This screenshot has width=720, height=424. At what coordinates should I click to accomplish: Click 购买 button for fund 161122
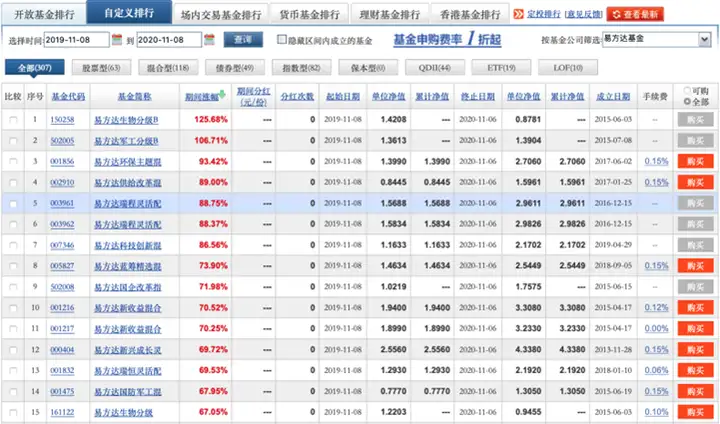(x=695, y=413)
